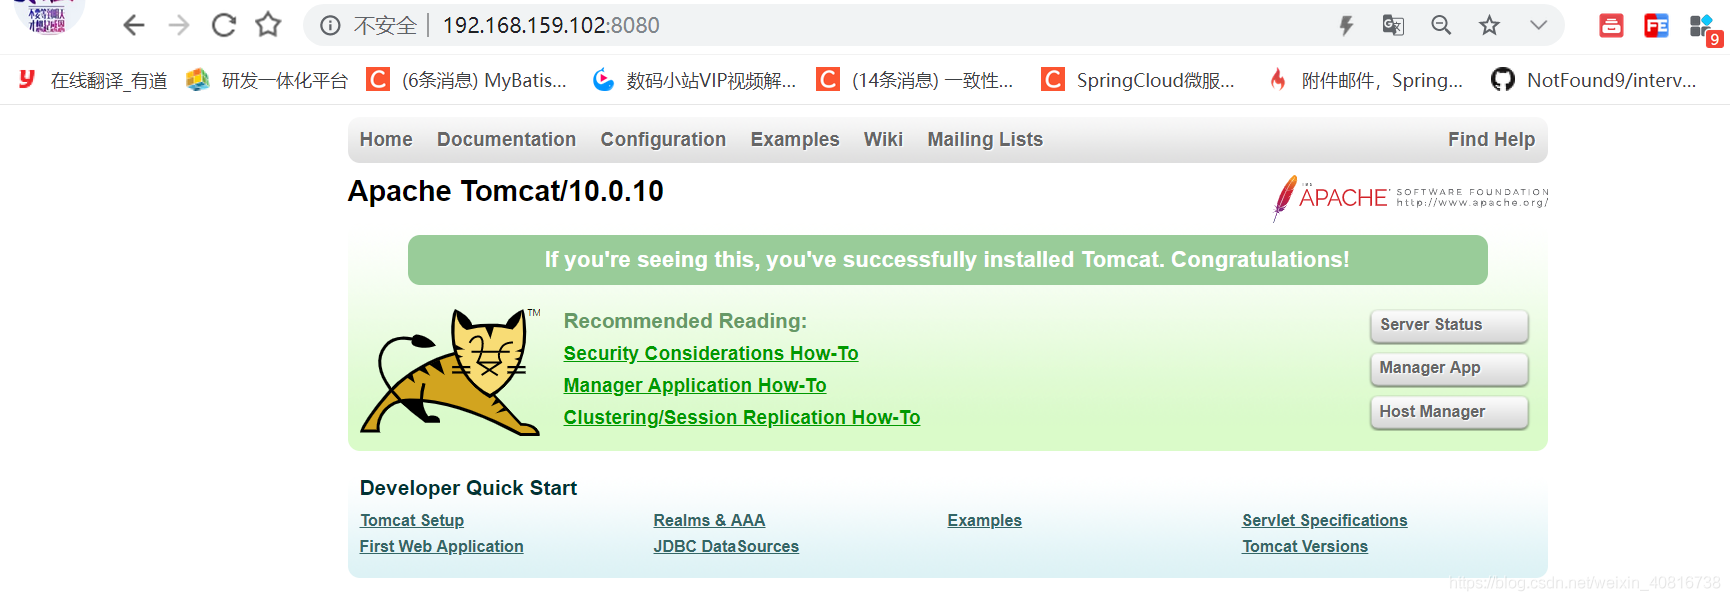Click the zoom magnifier icon in the address bar
This screenshot has width=1730, height=601.
(x=1441, y=25)
